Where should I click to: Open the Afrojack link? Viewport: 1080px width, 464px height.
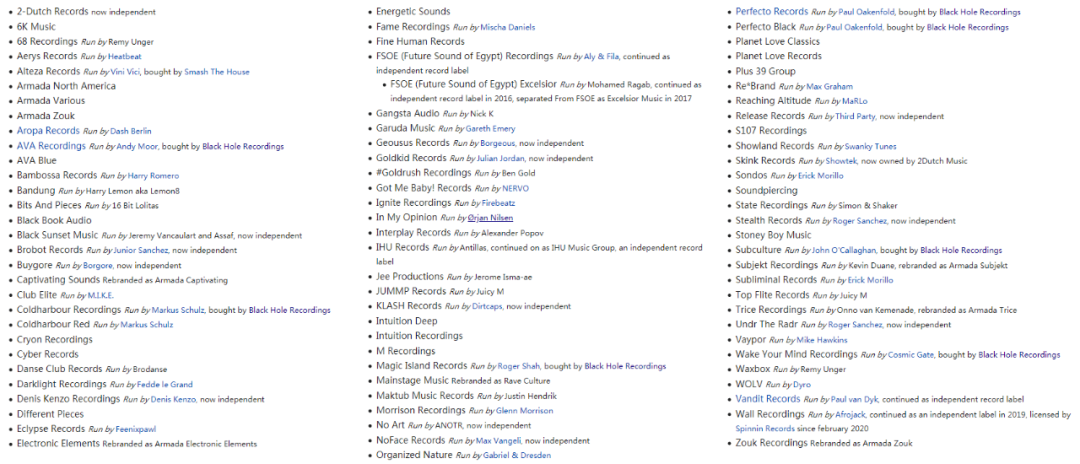851,415
